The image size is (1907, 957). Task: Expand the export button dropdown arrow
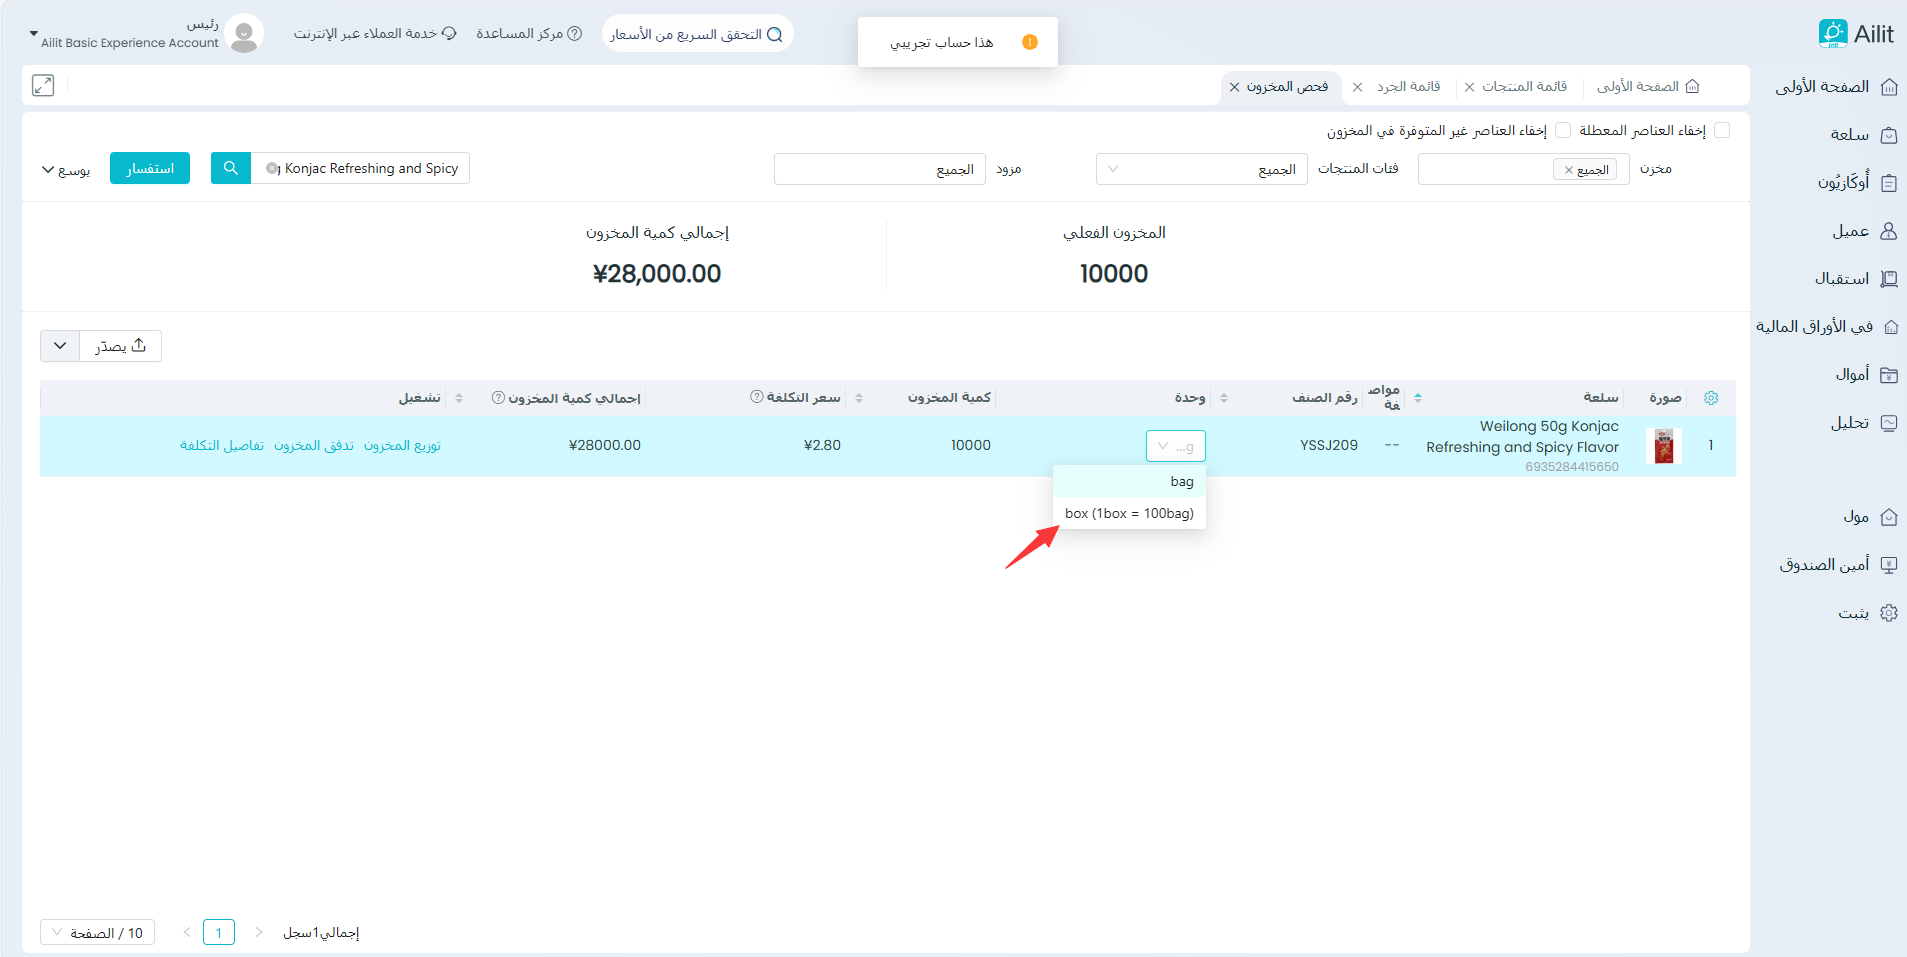point(60,346)
